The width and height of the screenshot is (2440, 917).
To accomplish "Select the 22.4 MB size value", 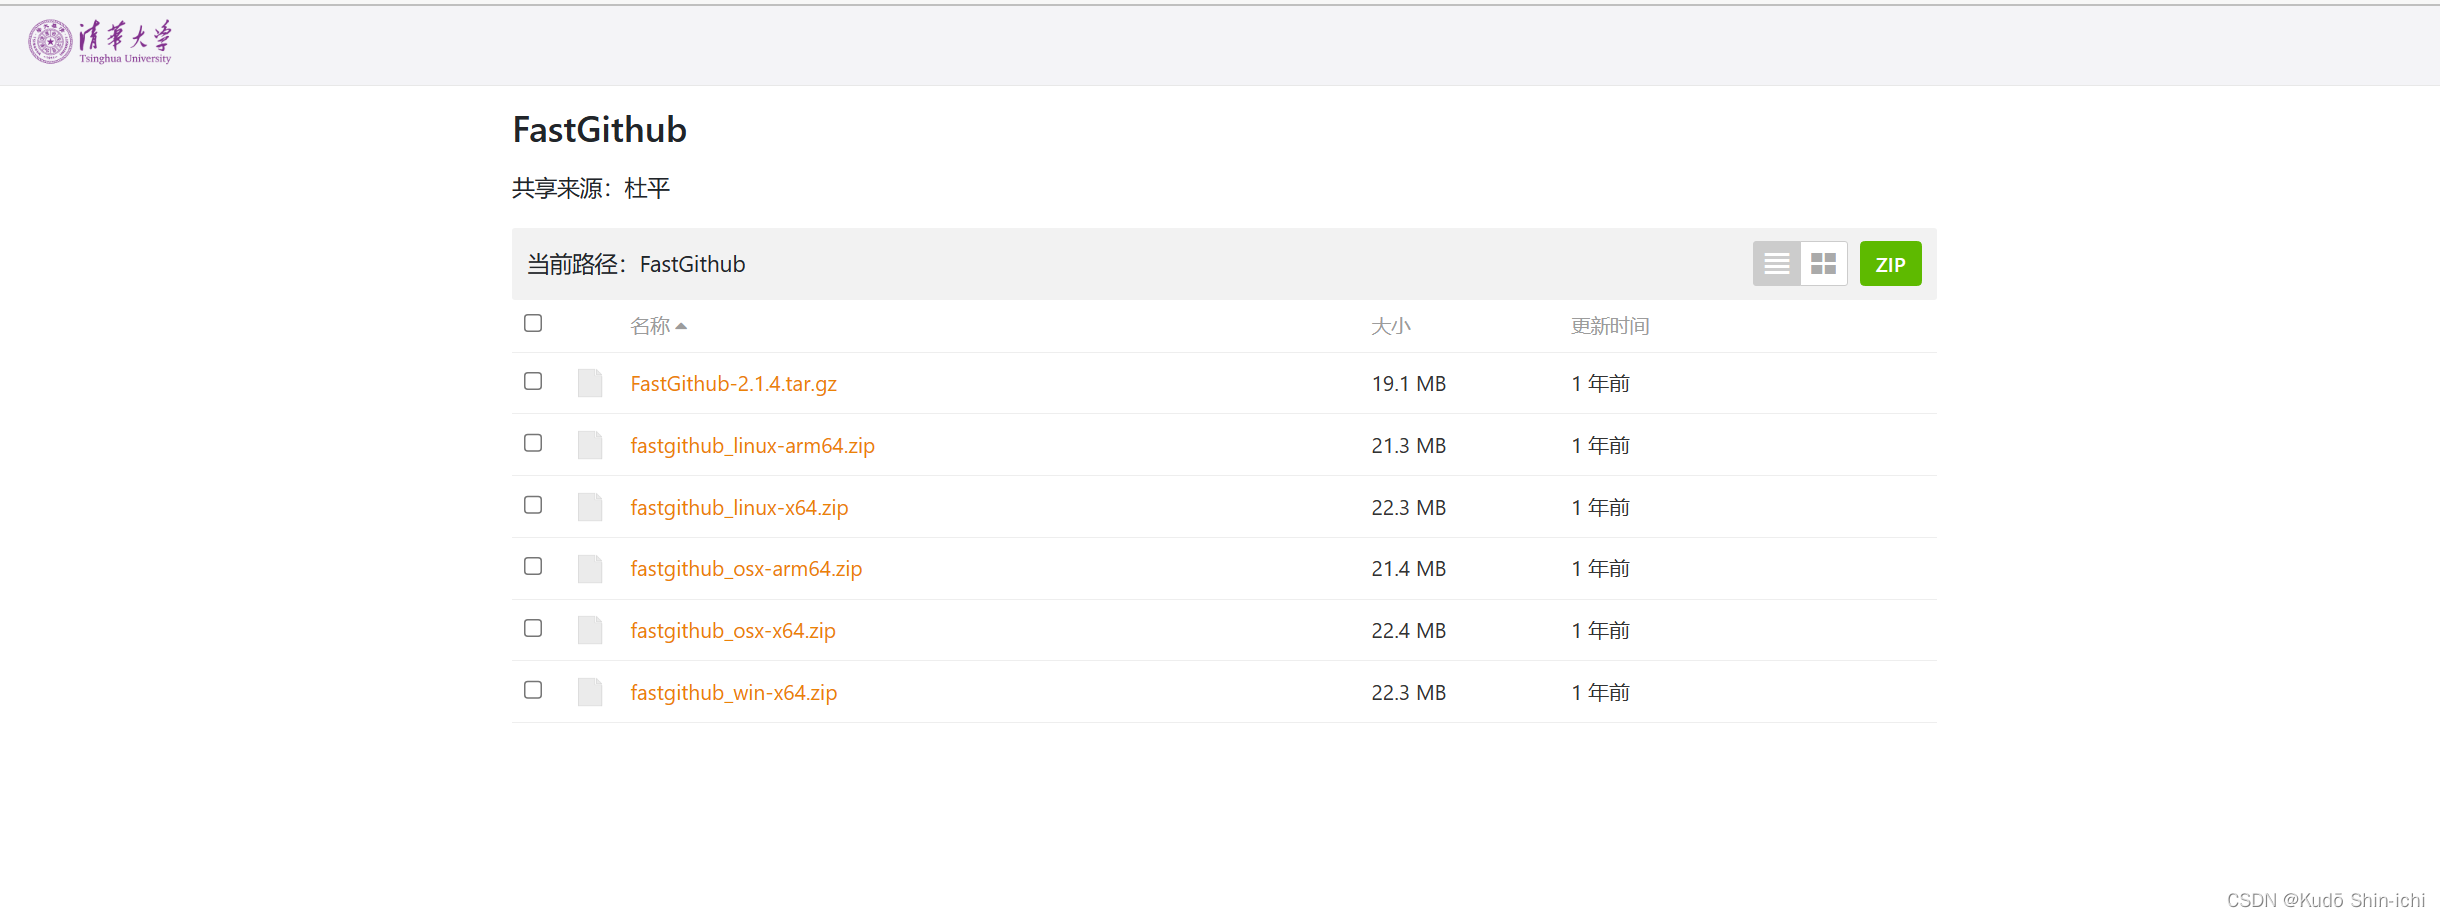I will (1409, 631).
